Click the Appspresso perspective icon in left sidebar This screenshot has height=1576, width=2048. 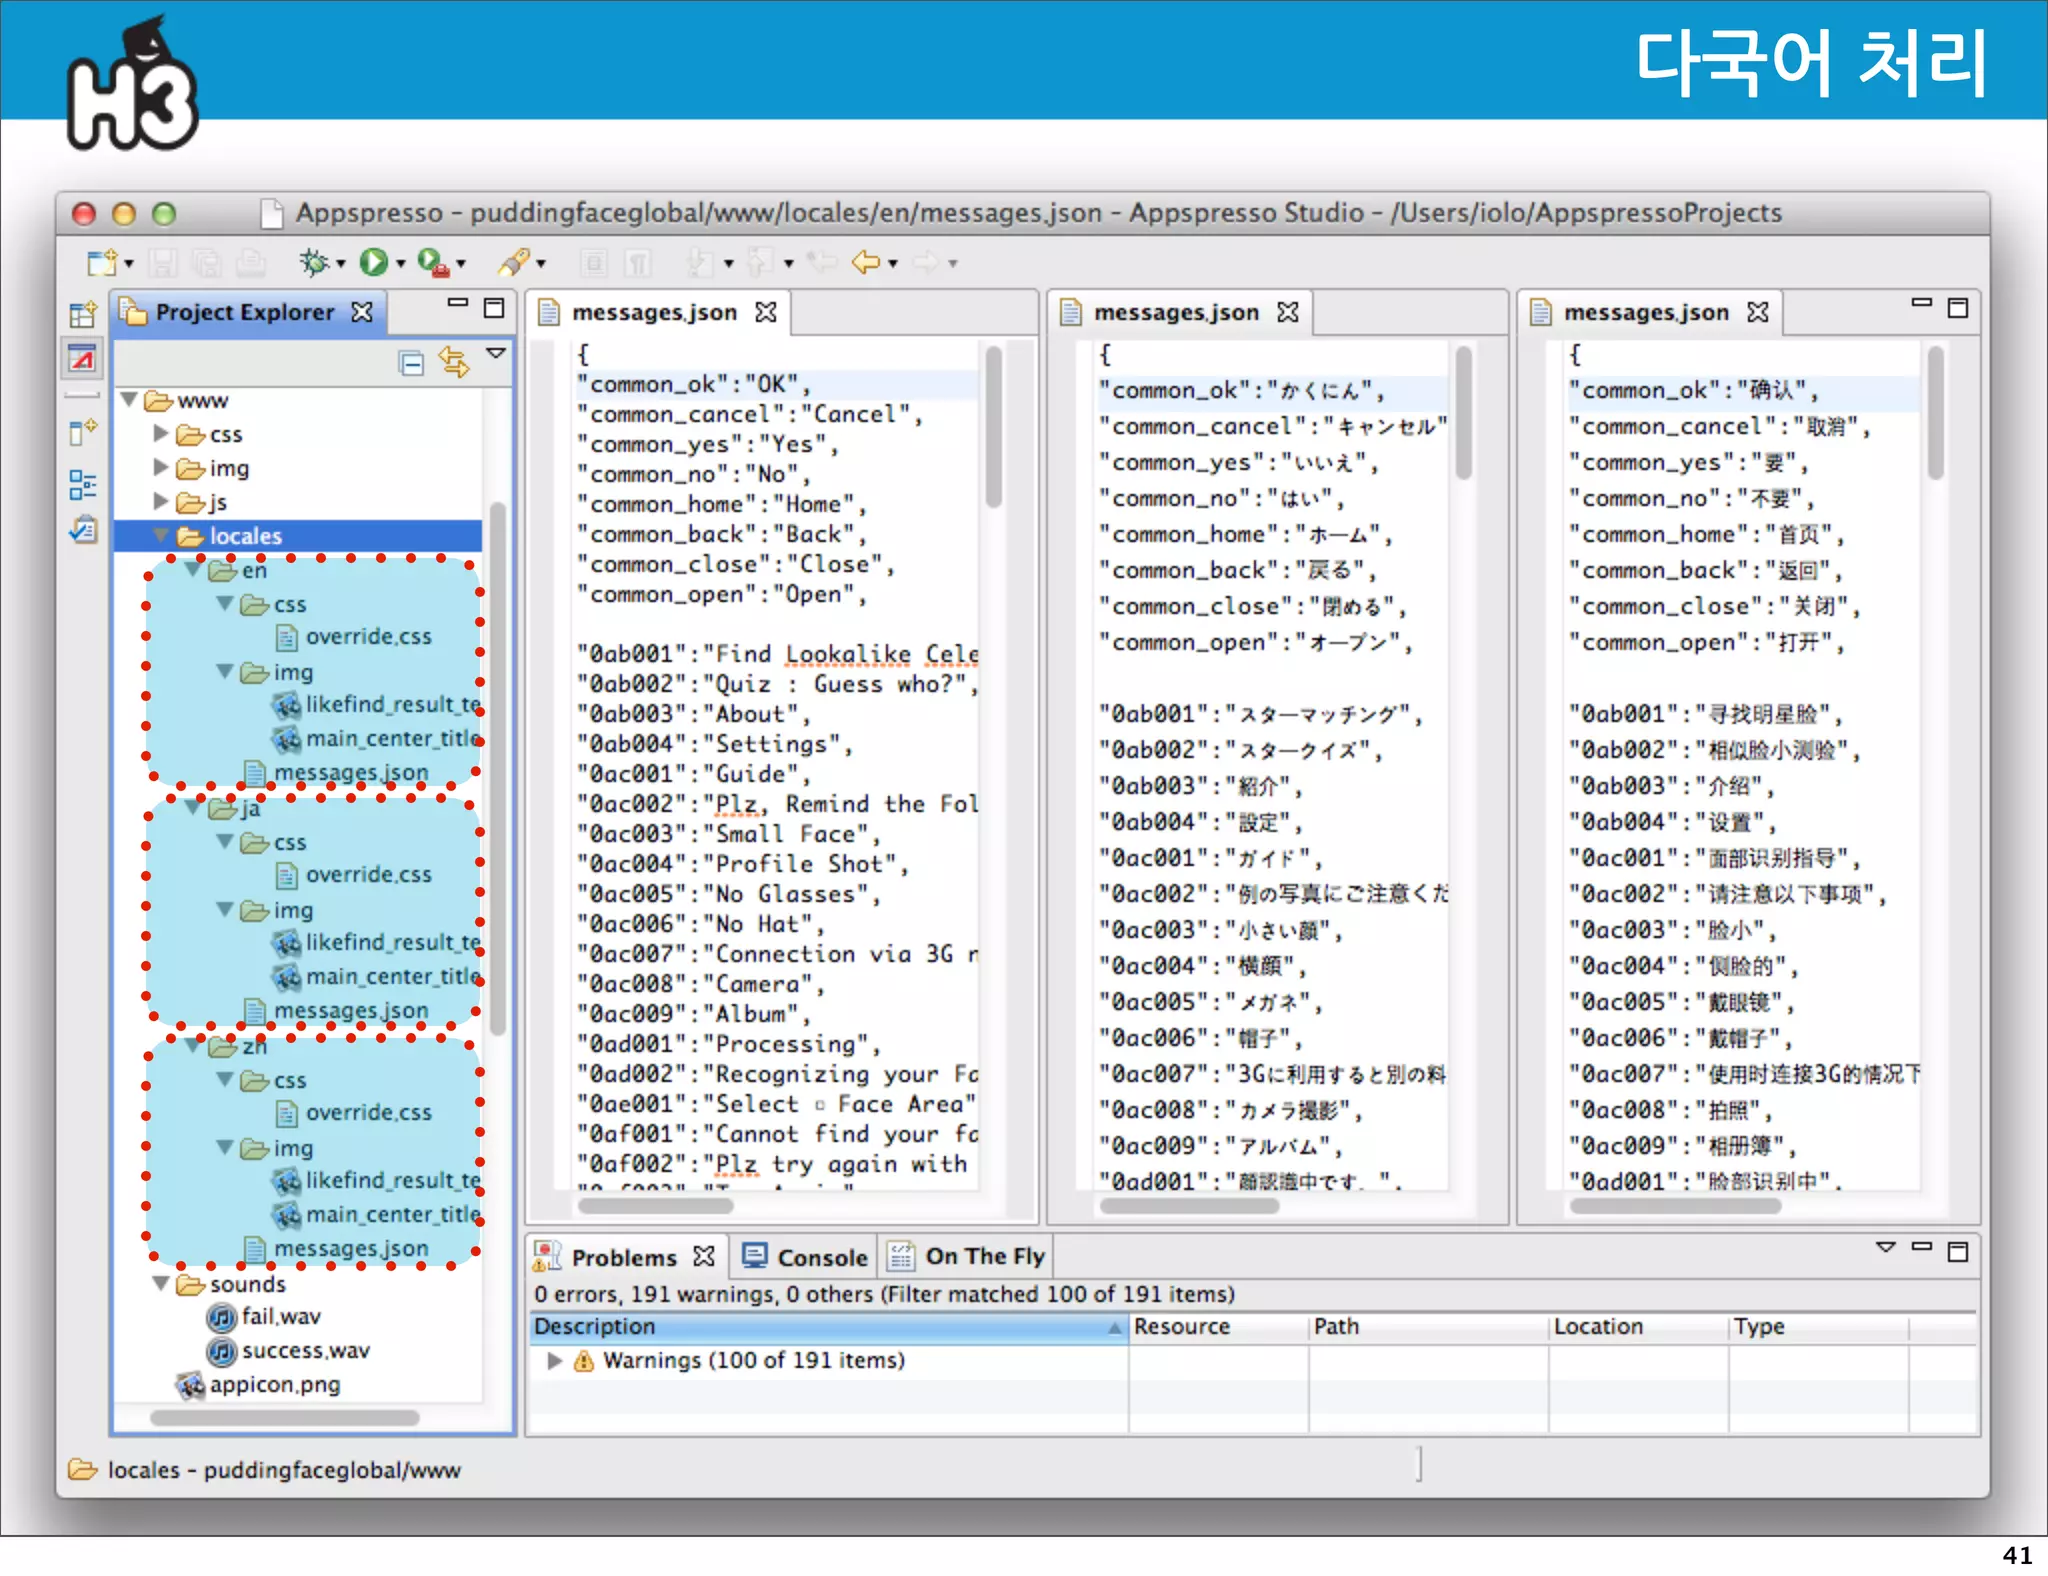coord(83,359)
